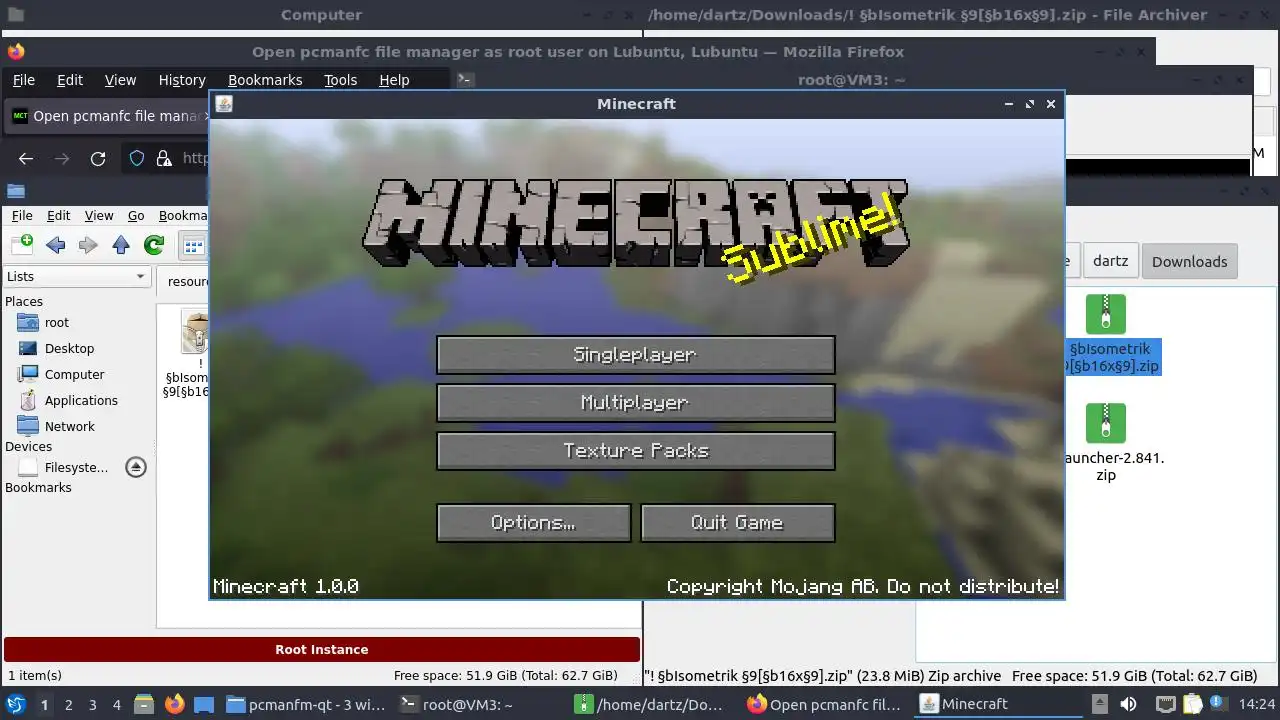Open the Multiplayer menu in Minecraft

(x=635, y=403)
